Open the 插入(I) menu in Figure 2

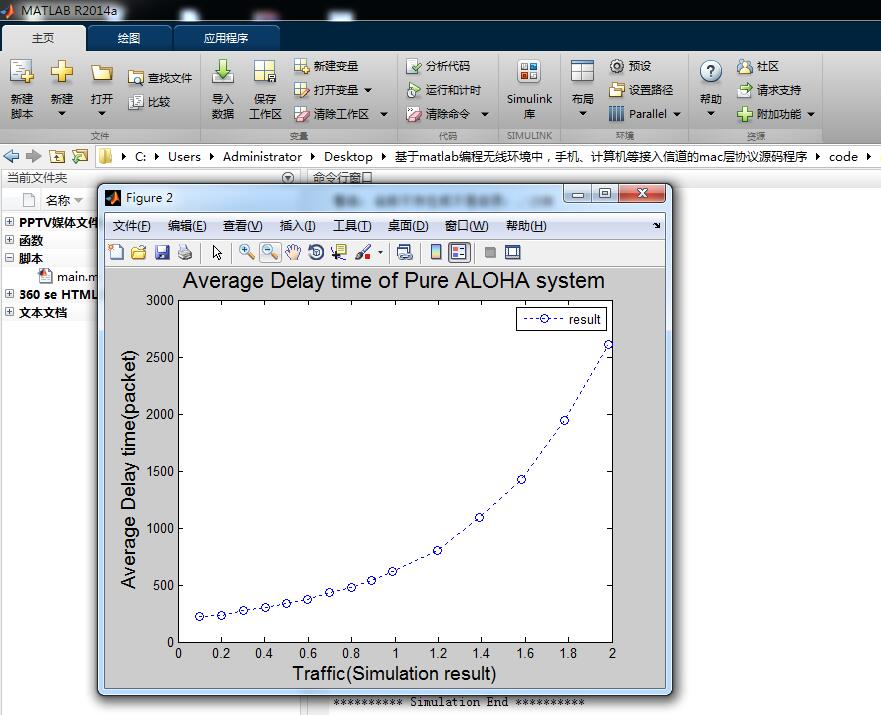point(298,226)
